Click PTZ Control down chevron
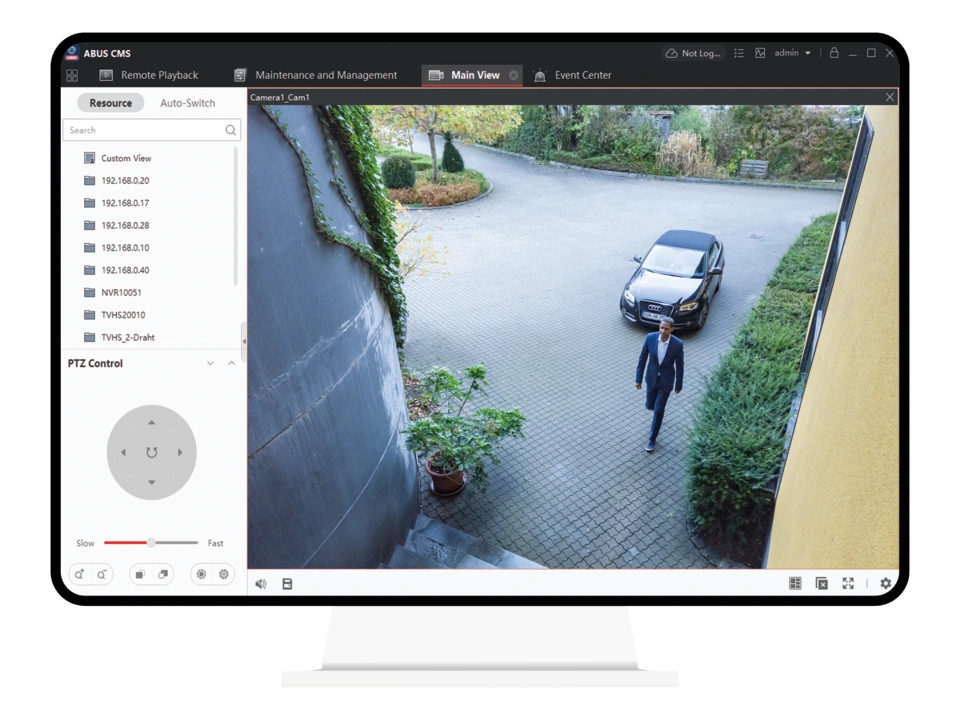The image size is (960, 720). coord(211,363)
